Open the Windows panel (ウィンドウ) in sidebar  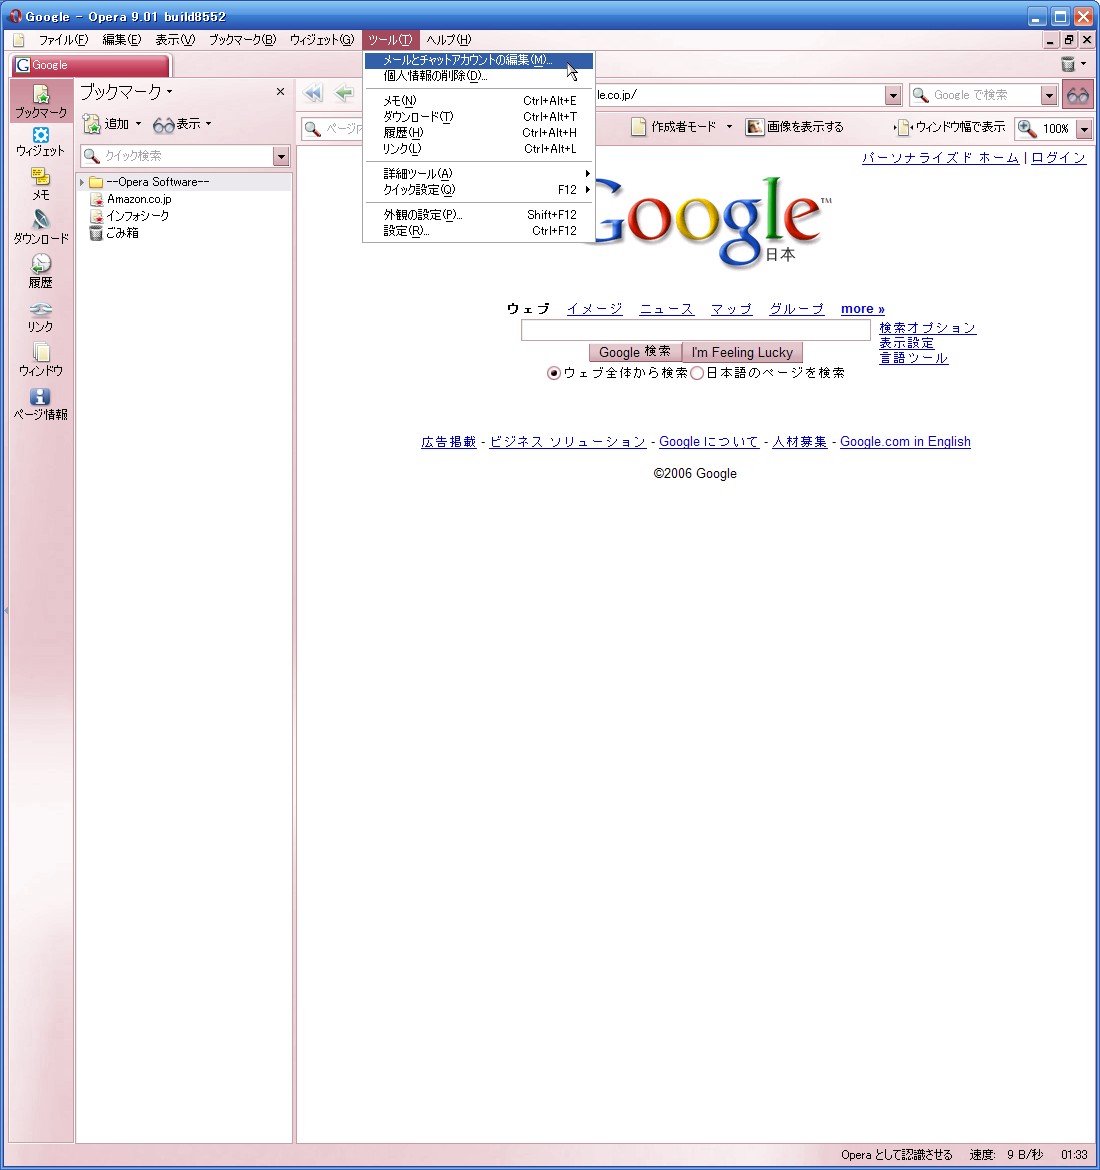pos(41,360)
